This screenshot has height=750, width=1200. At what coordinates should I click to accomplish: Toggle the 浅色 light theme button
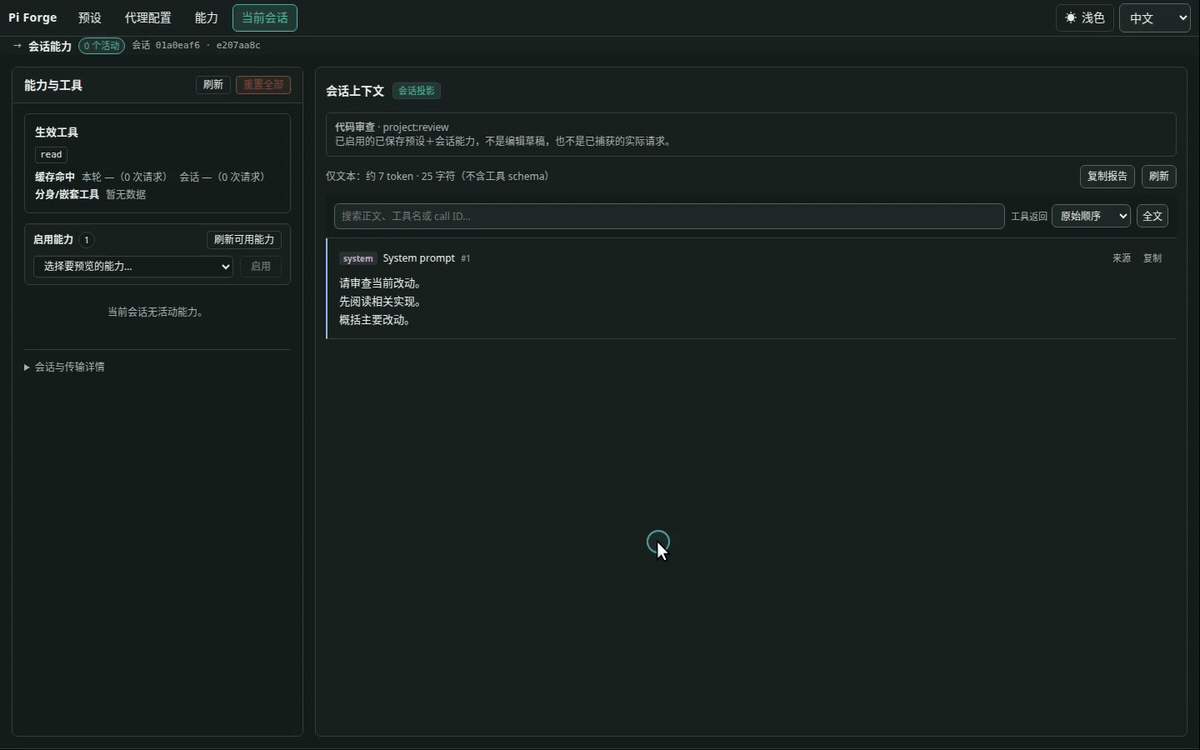[x=1084, y=18]
